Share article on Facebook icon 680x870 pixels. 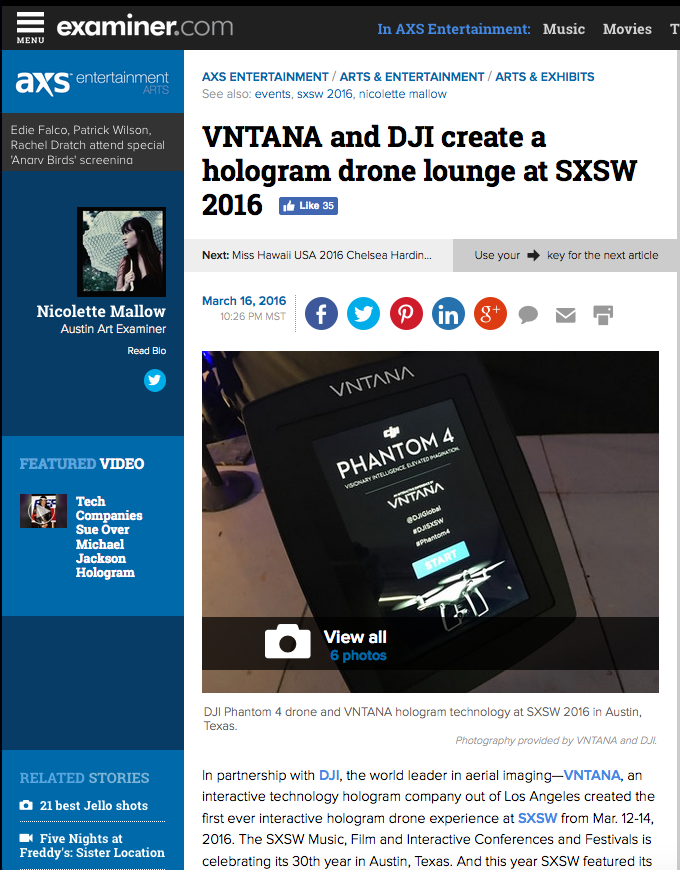coord(321,314)
